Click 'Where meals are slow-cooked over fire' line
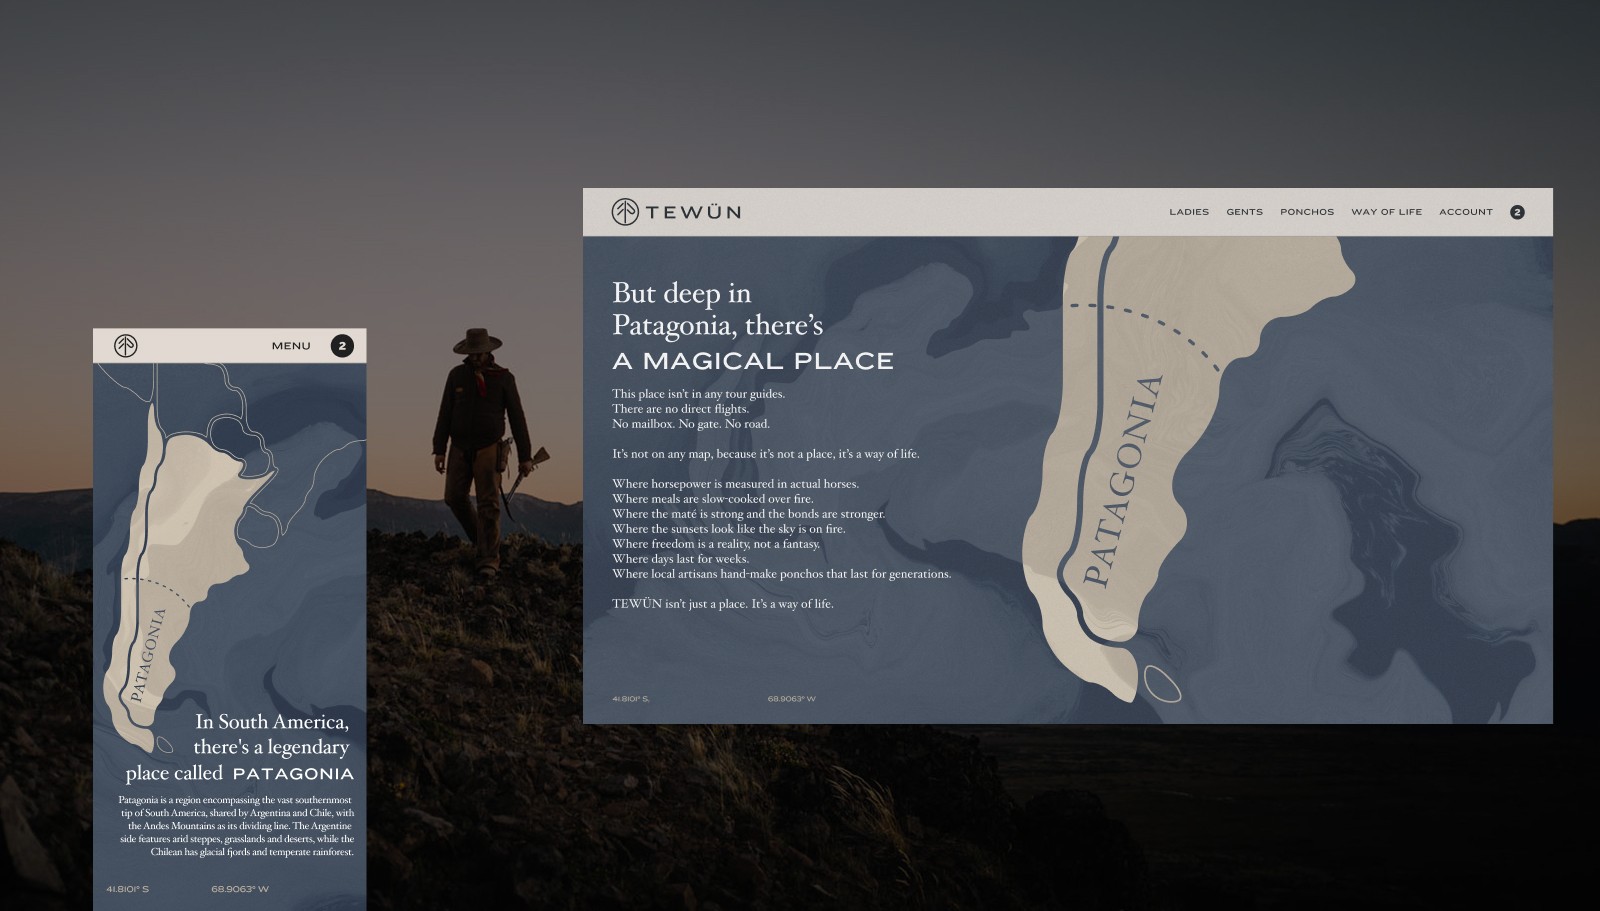Image resolution: width=1600 pixels, height=911 pixels. (x=713, y=499)
